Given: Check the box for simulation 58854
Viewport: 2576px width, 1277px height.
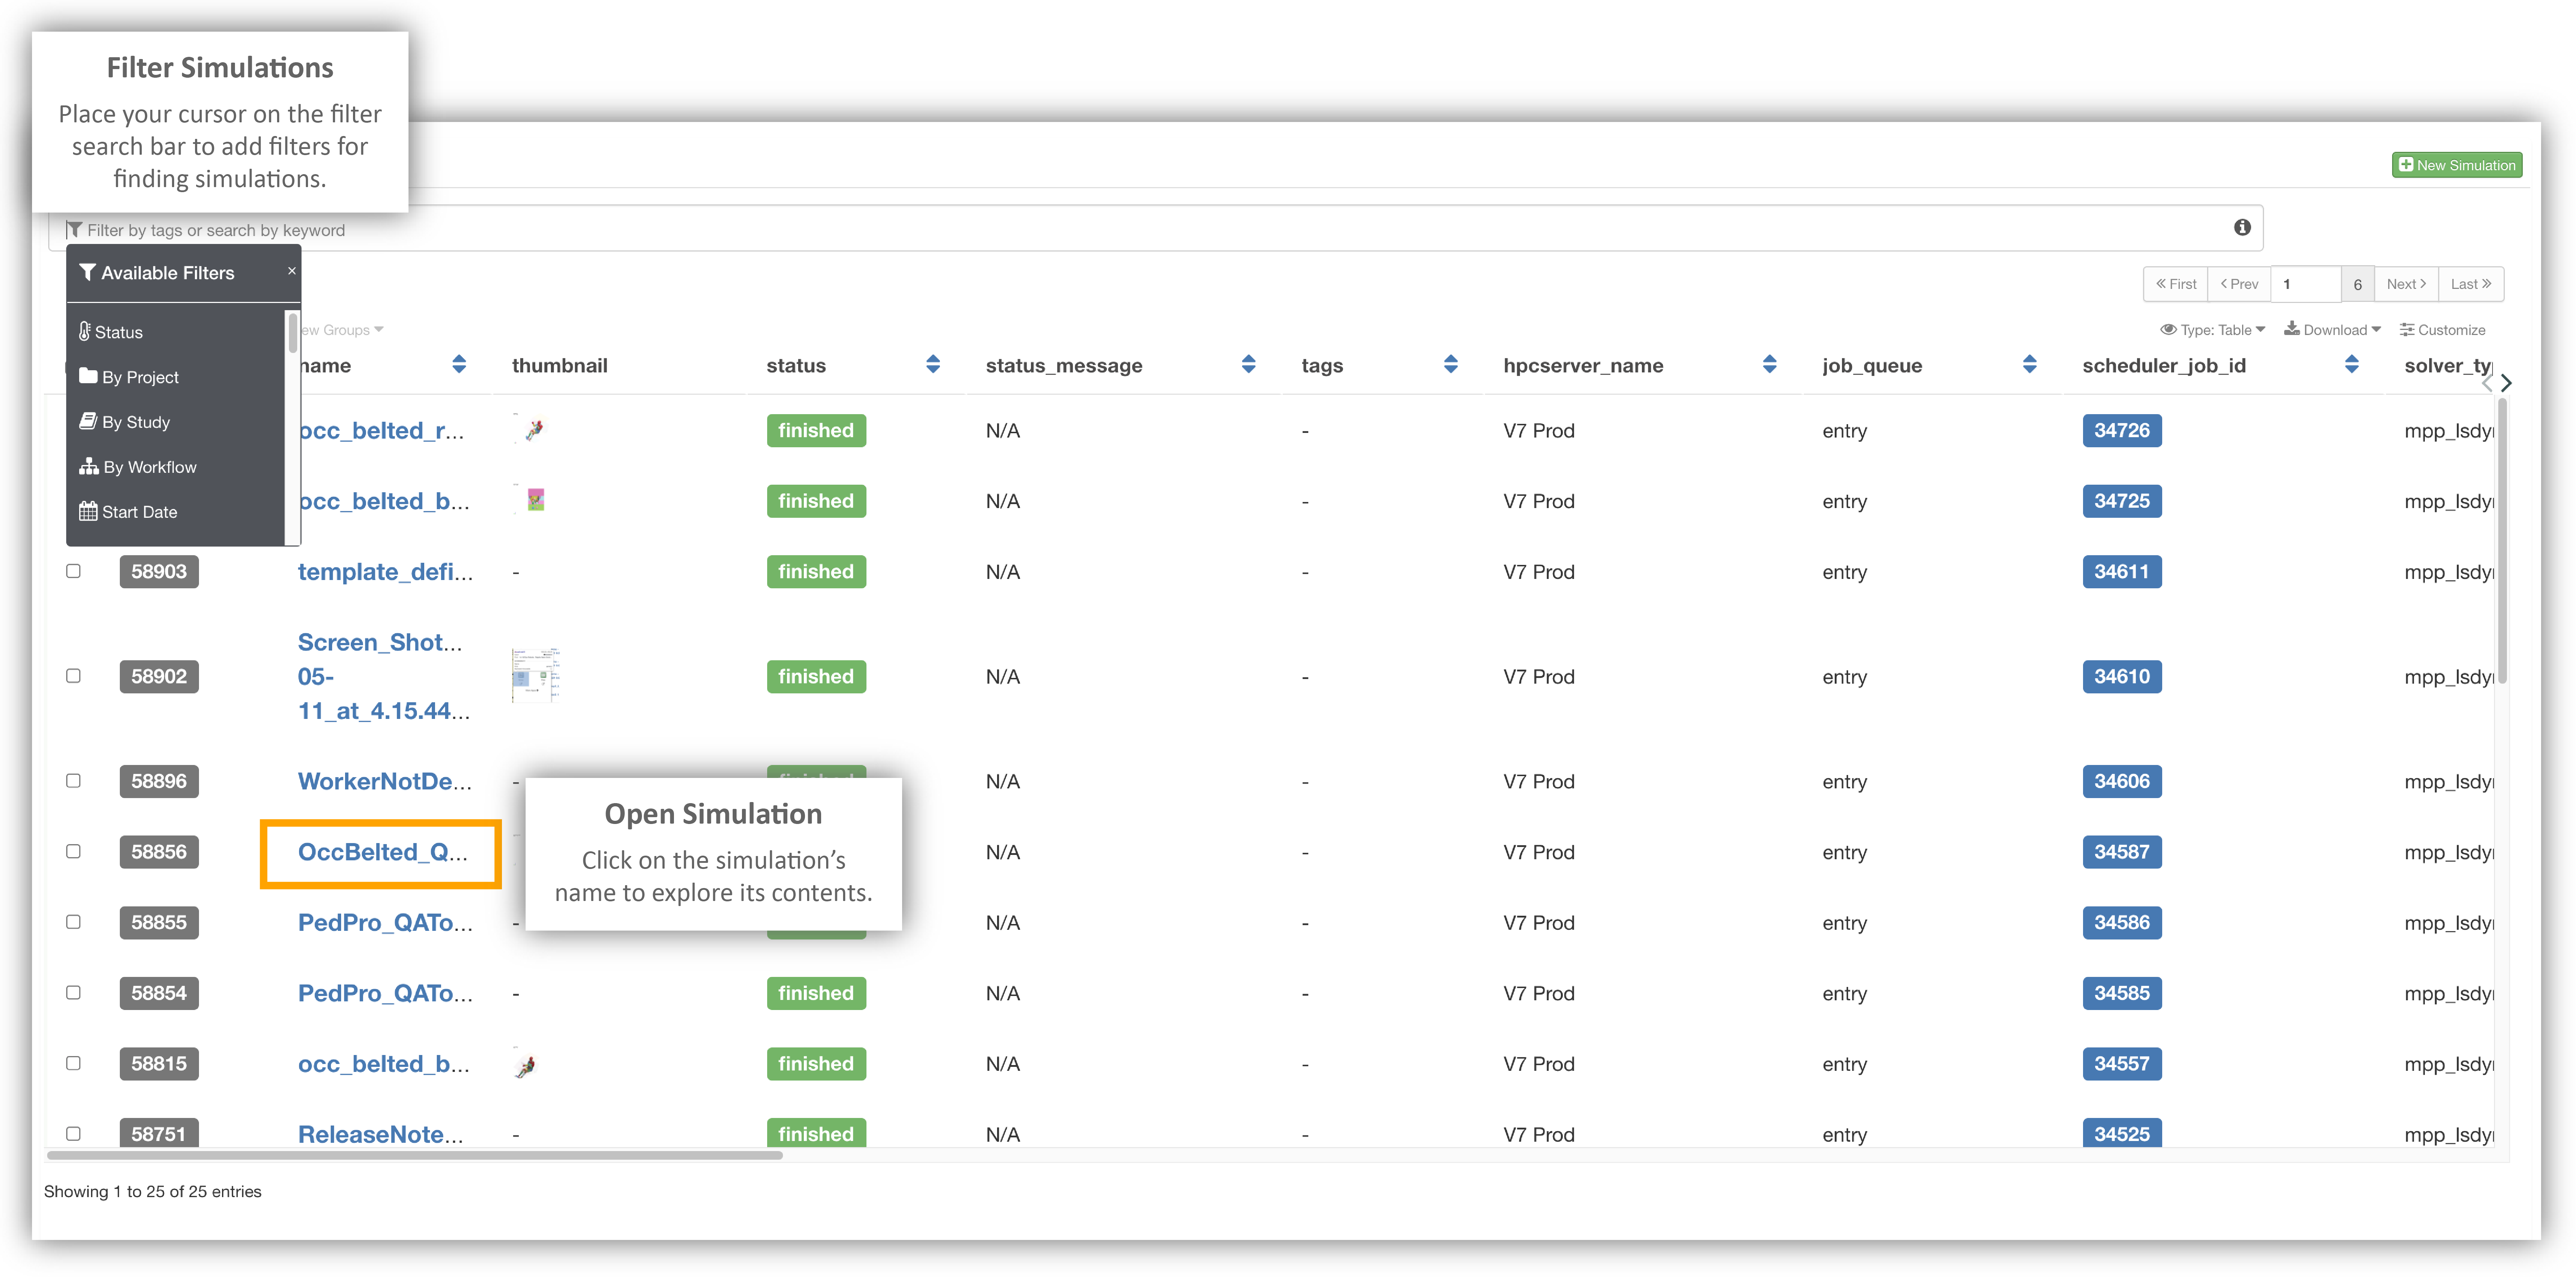Looking at the screenshot, I should 73,993.
